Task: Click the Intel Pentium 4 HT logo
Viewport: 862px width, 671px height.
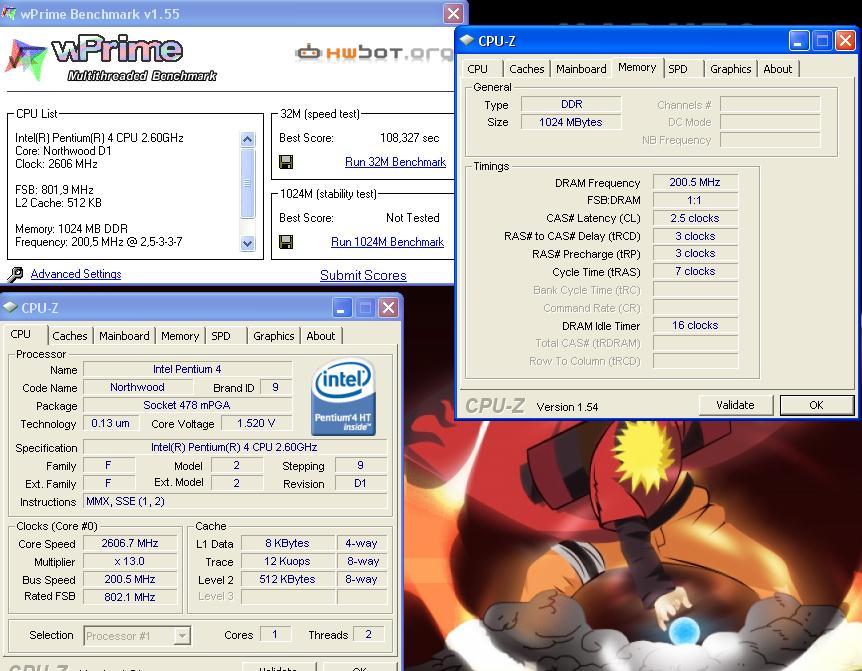Action: pyautogui.click(x=343, y=396)
